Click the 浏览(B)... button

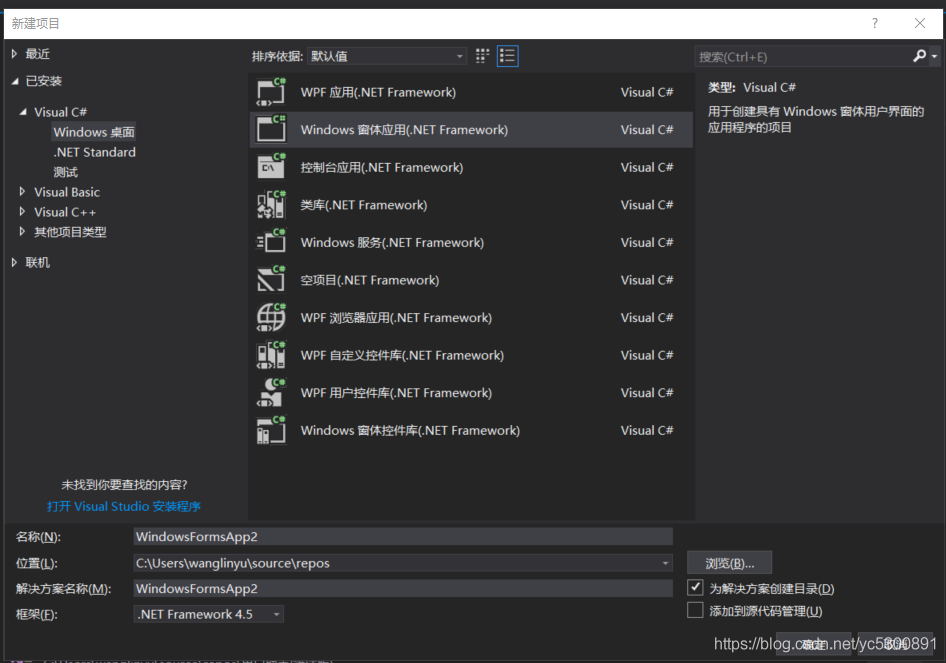point(729,563)
